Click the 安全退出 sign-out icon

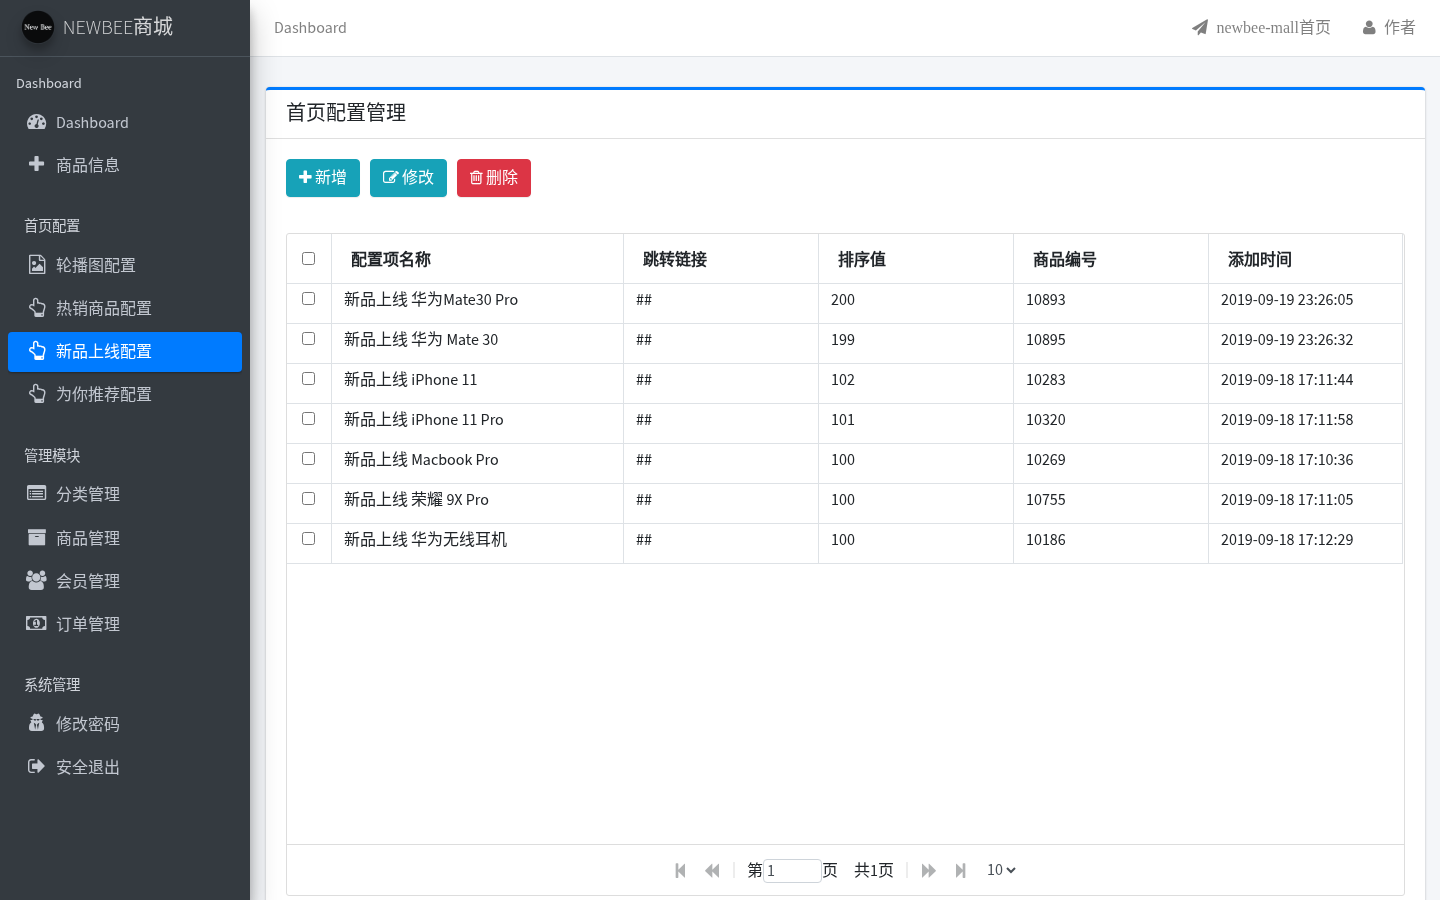(x=37, y=766)
